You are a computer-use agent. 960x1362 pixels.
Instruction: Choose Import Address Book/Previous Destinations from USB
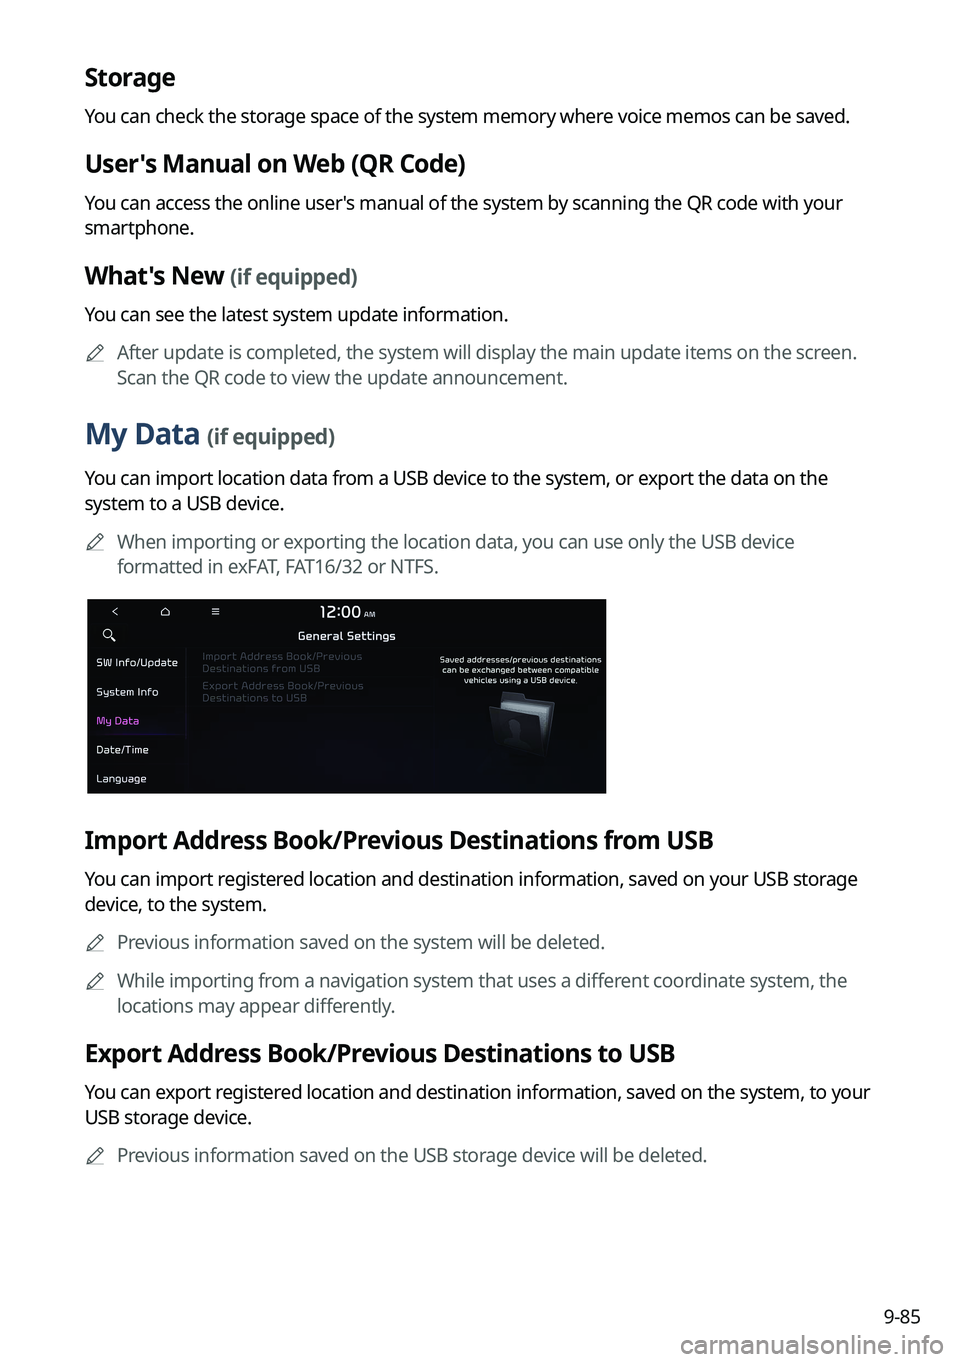coord(282,662)
